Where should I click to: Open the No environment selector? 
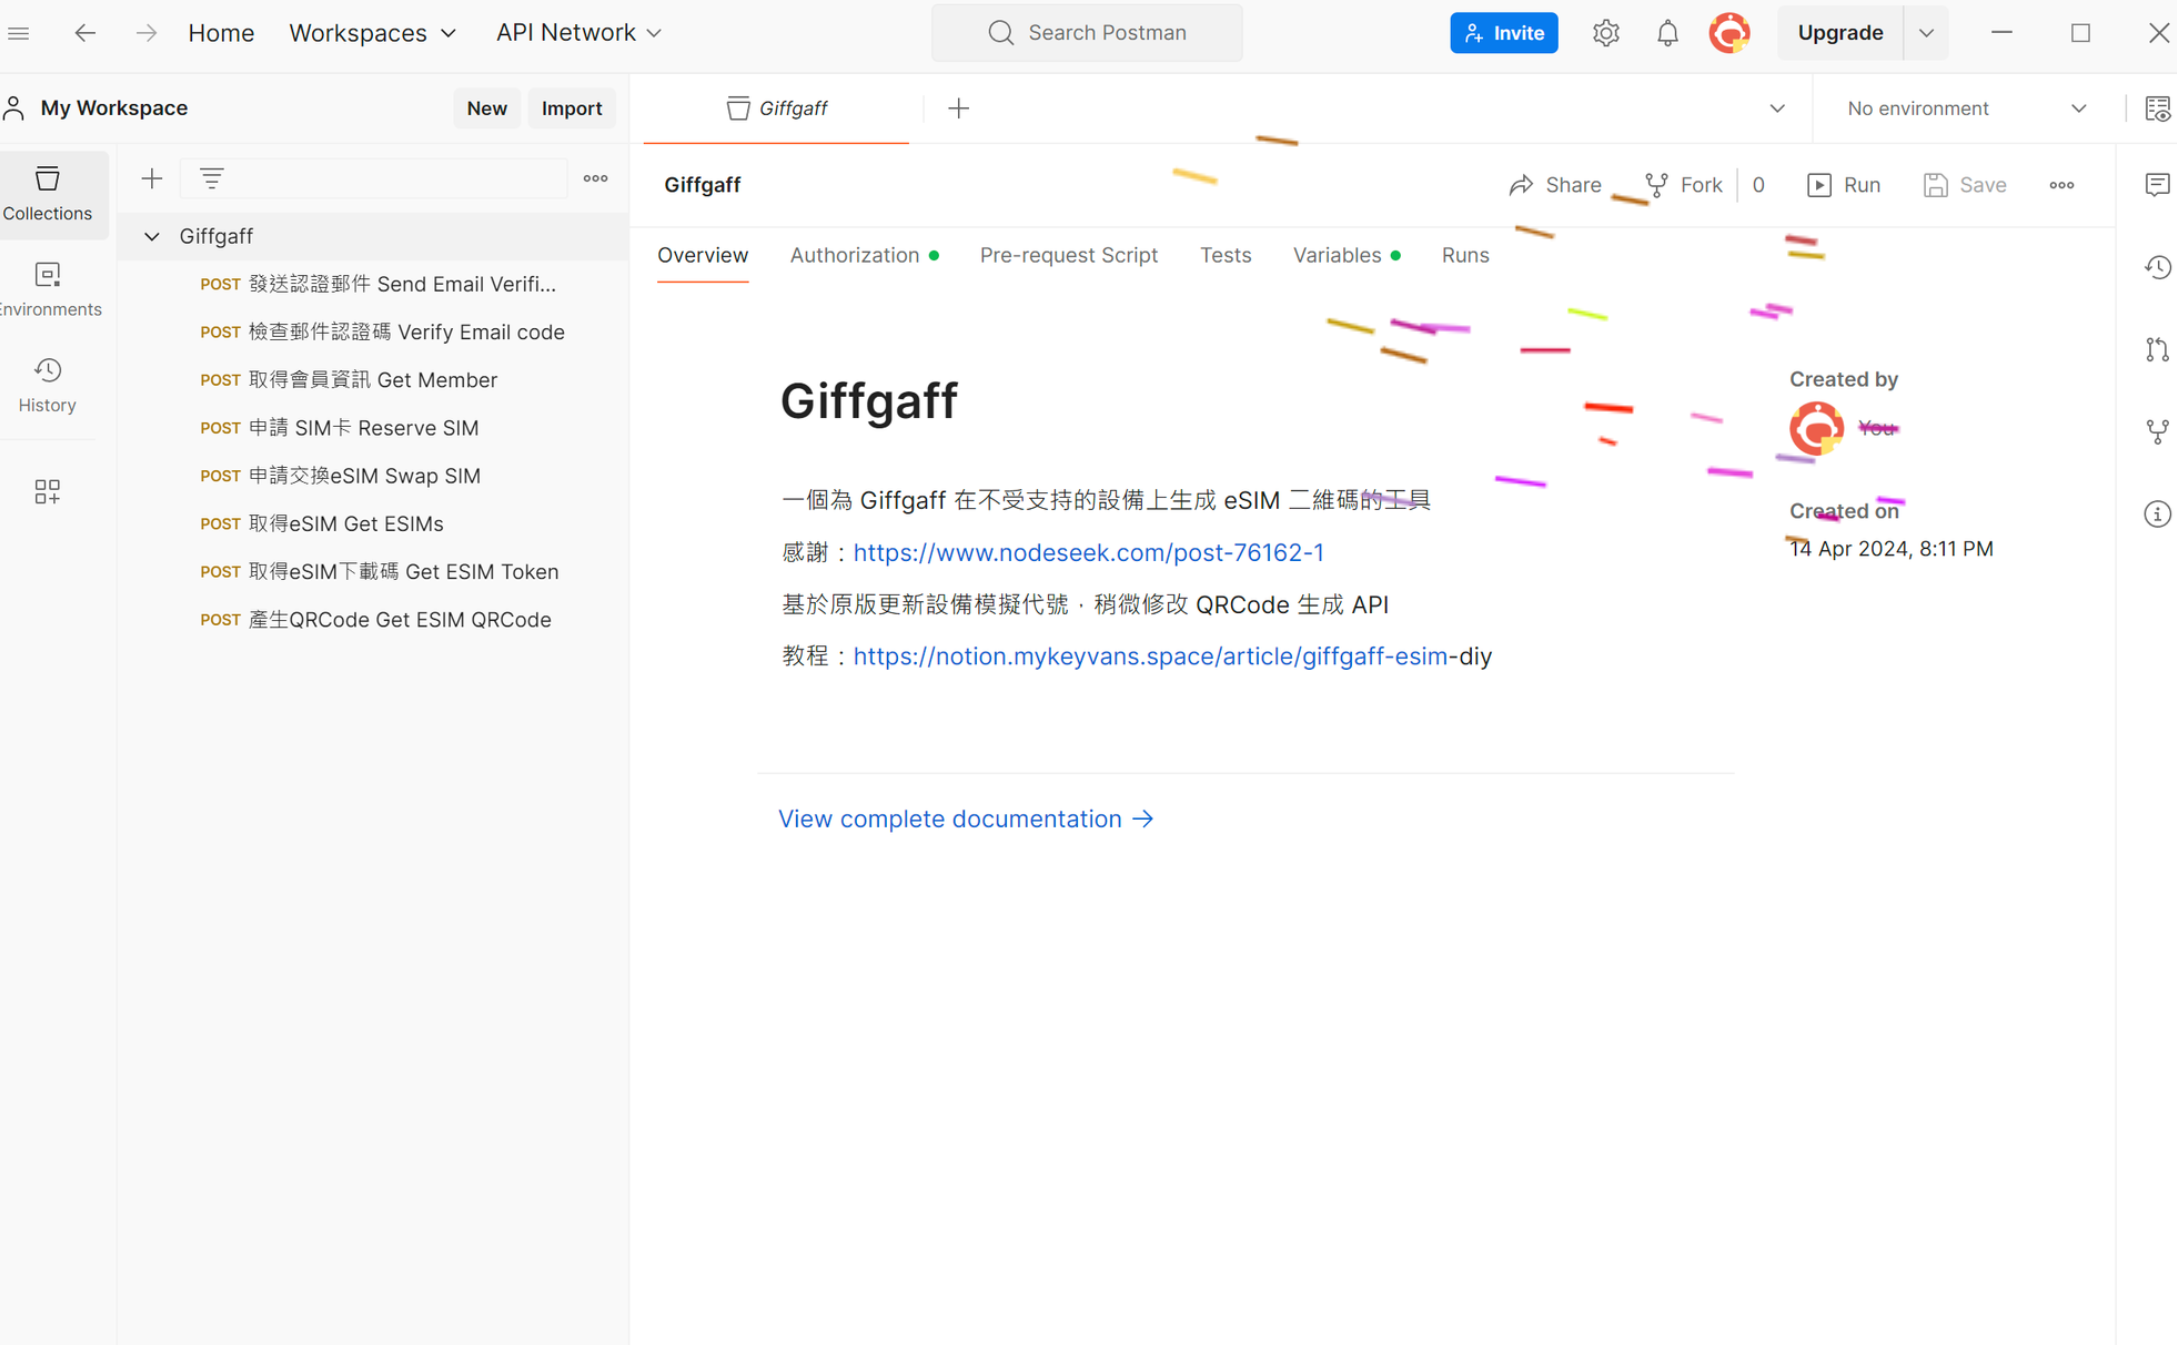click(x=1967, y=108)
